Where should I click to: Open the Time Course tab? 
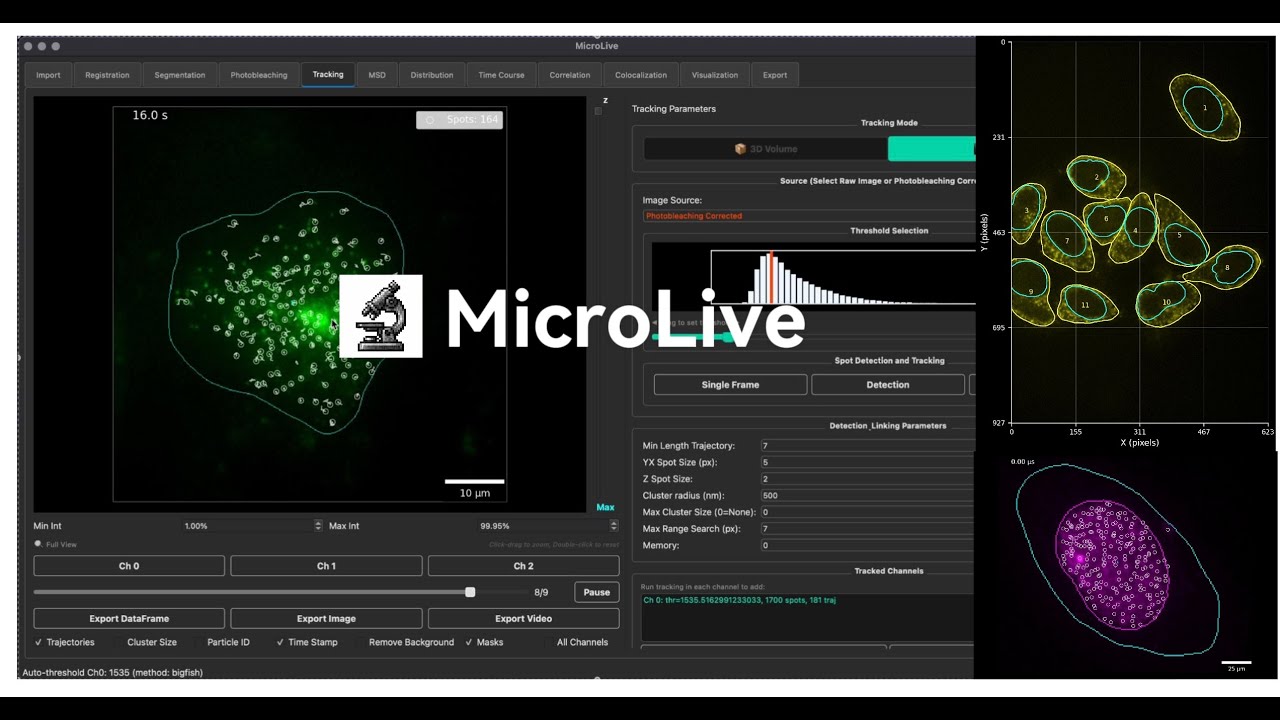[501, 75]
